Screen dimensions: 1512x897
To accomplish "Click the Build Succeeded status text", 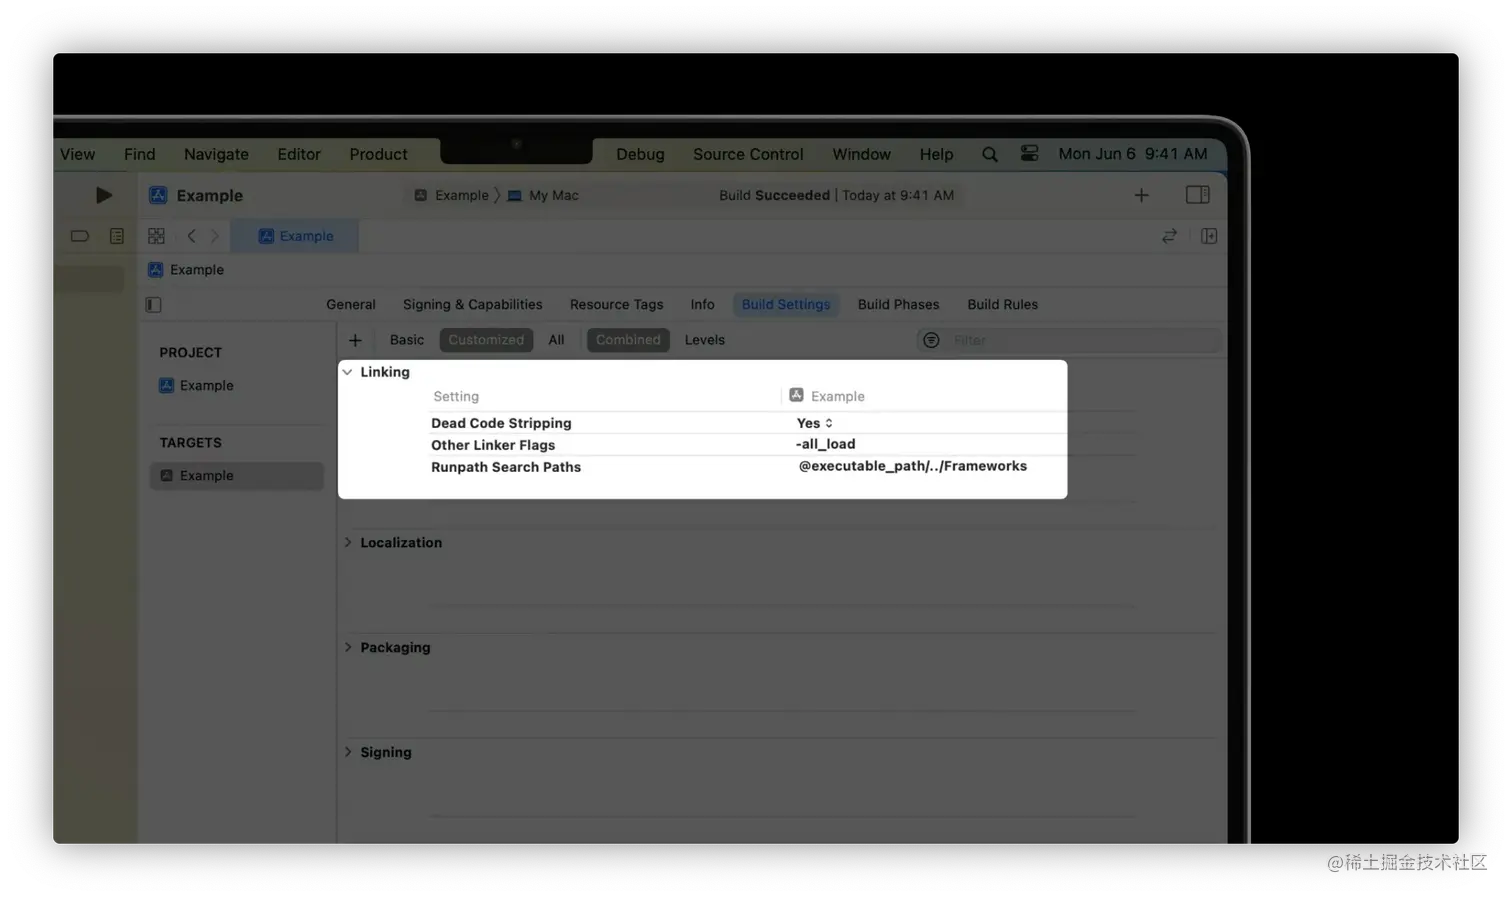I will (x=774, y=195).
